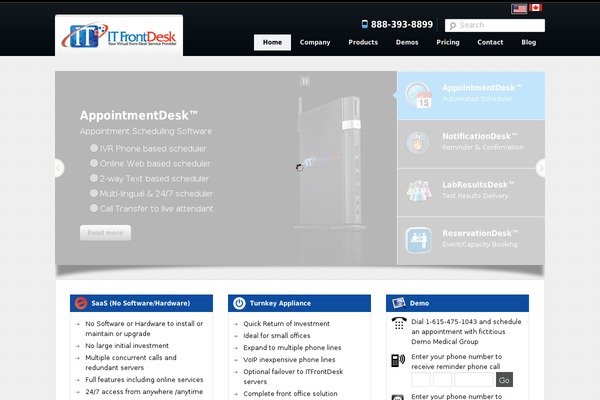Click the magnifier icon in search box
Screen dimensions: 600x400
(x=453, y=26)
